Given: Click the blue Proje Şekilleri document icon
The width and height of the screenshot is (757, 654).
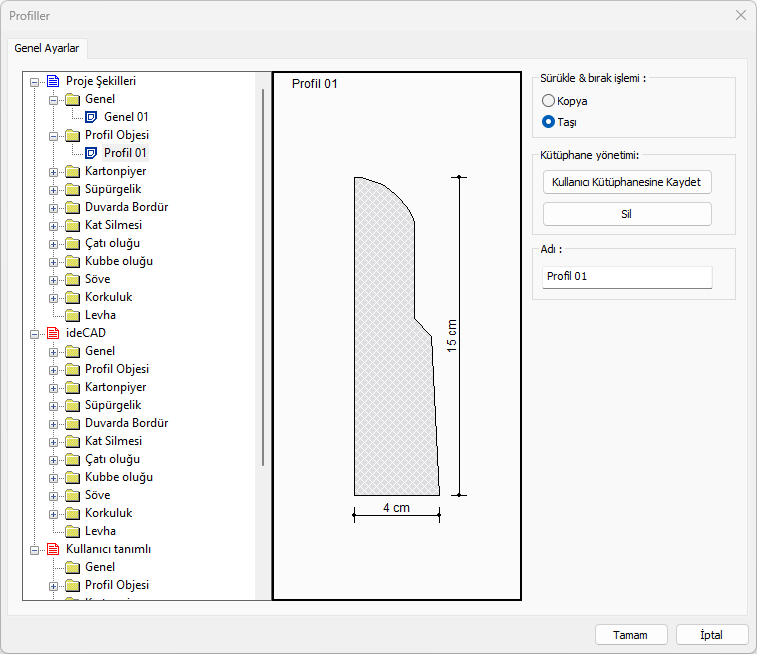Looking at the screenshot, I should coord(53,81).
